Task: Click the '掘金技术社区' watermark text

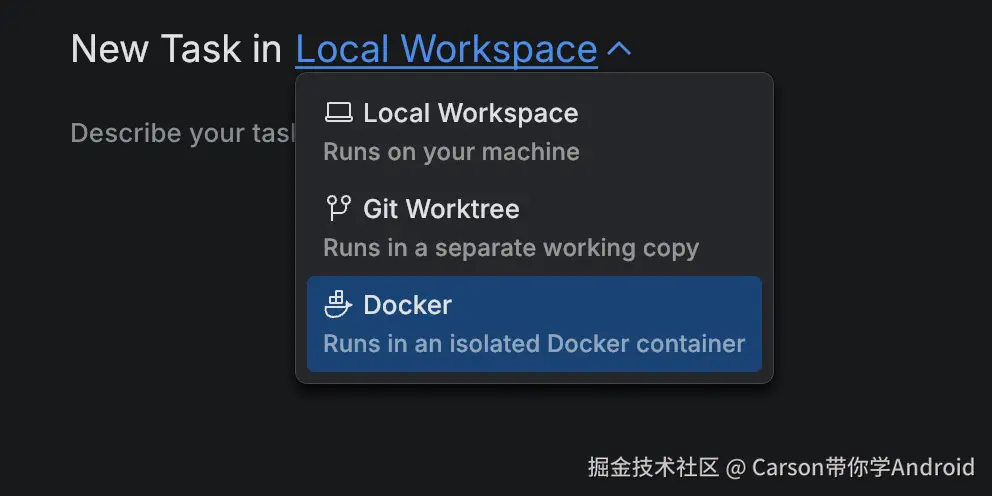Action: 654,468
